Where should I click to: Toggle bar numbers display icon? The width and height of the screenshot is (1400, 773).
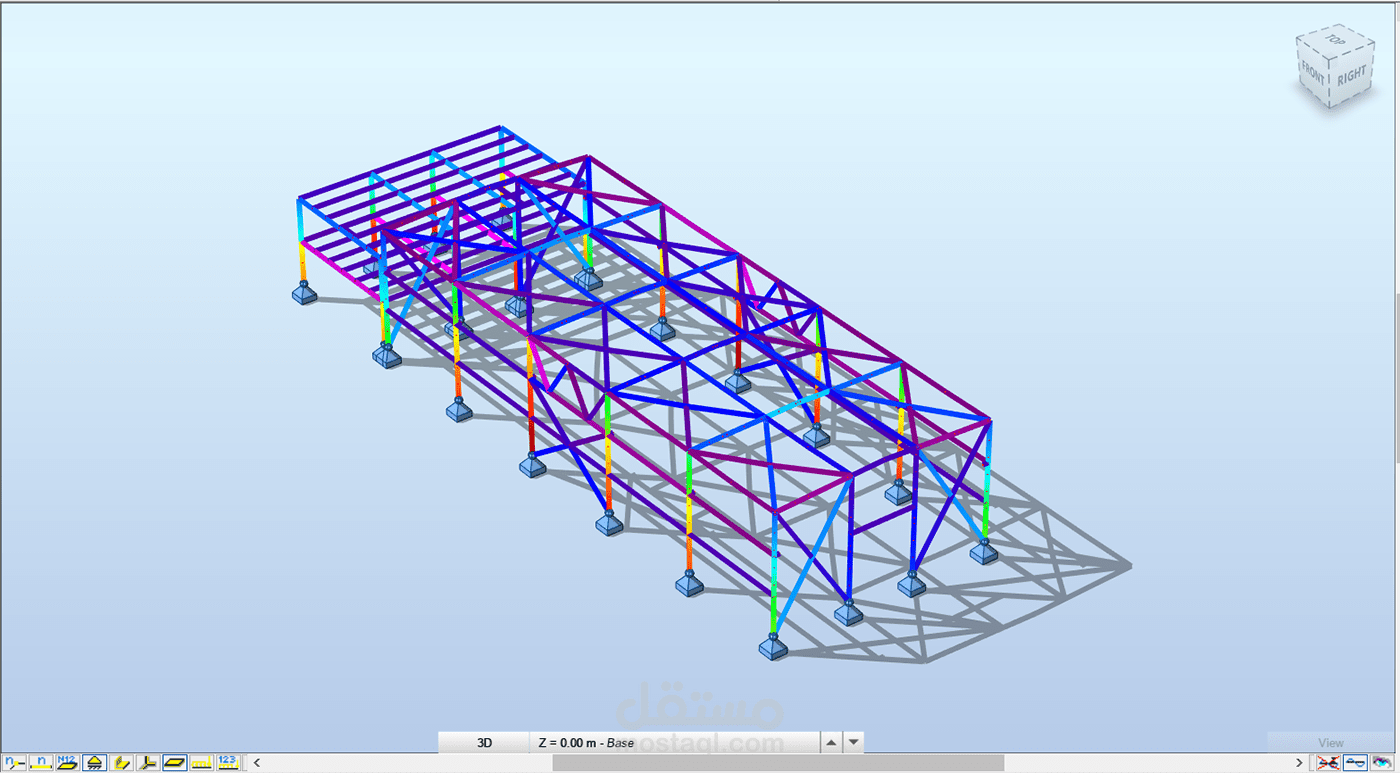coord(41,763)
